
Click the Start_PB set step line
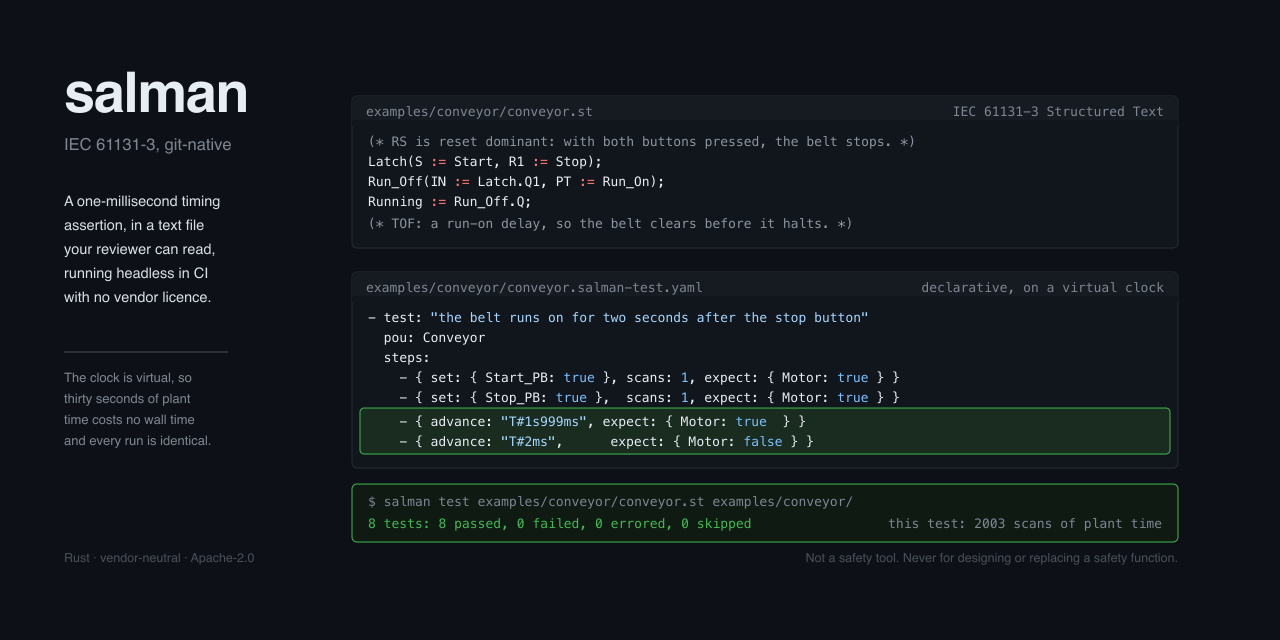point(649,378)
